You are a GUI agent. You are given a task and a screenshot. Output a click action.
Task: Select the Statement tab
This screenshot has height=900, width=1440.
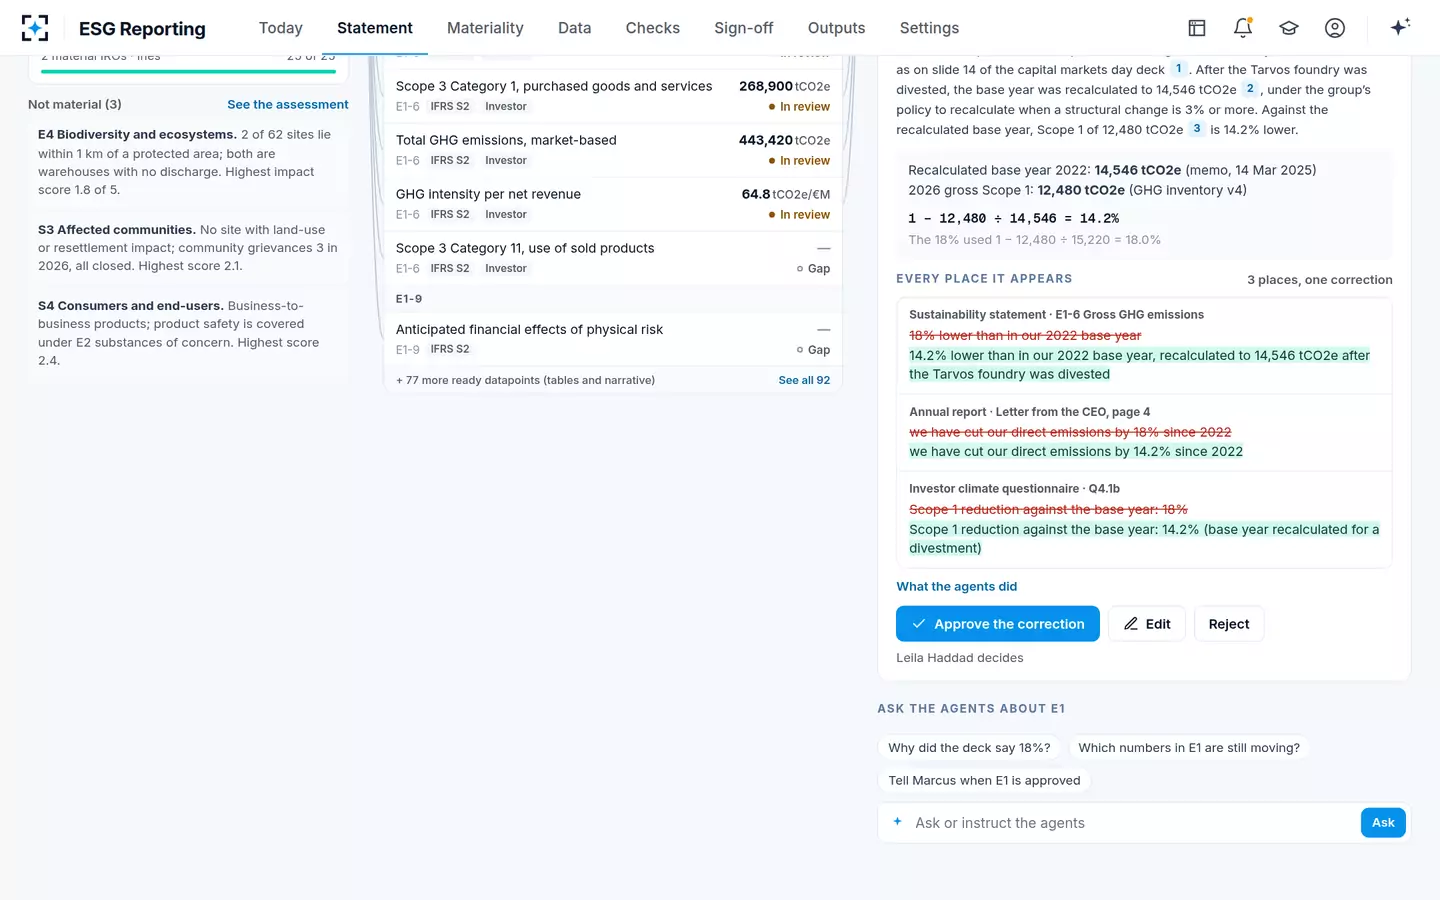(x=375, y=28)
